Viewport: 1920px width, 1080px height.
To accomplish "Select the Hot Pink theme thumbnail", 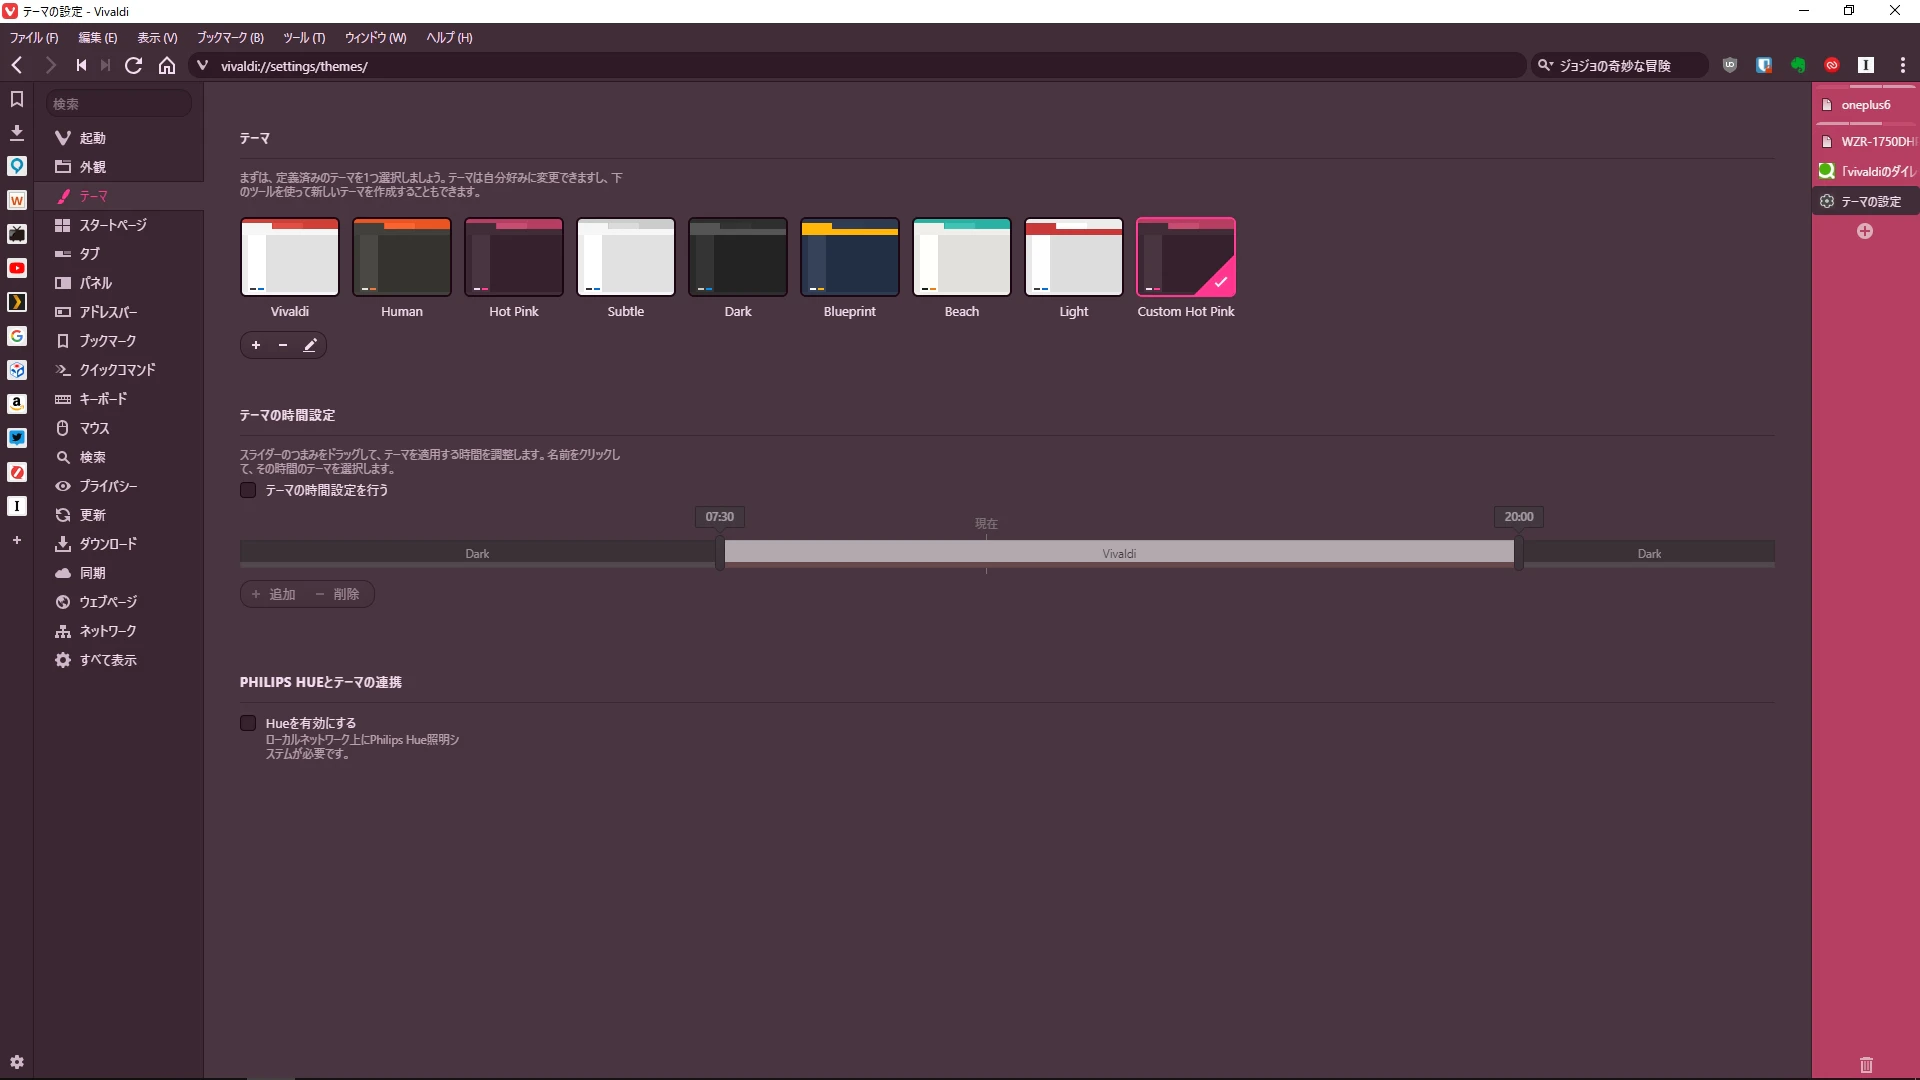I will (x=514, y=257).
